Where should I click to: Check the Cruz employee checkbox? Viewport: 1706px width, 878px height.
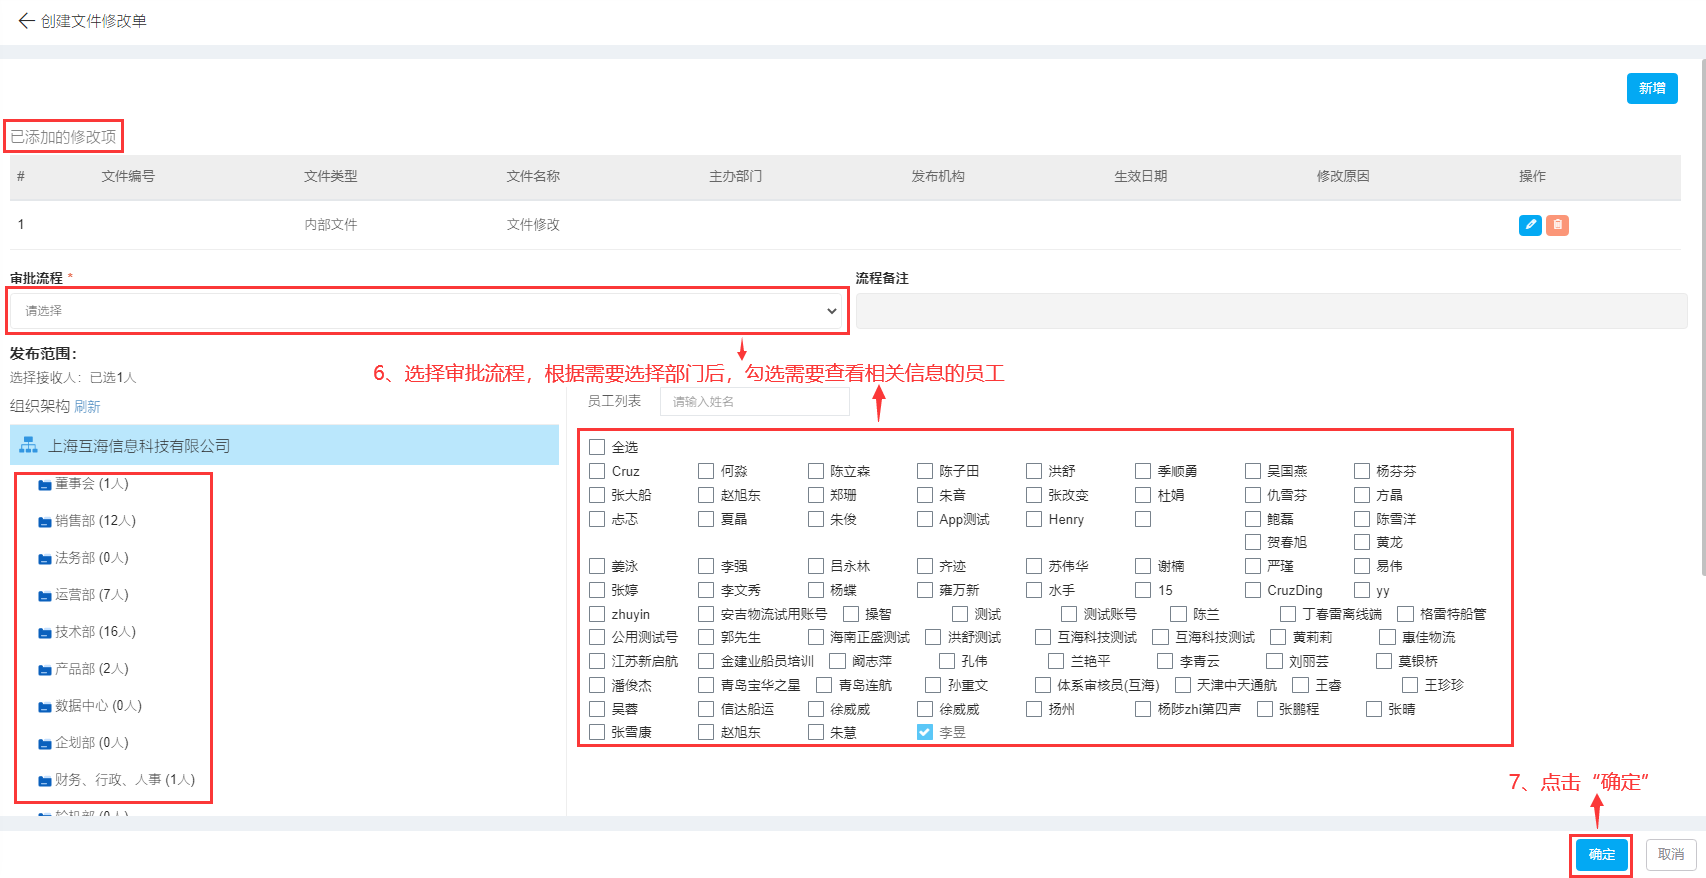tap(597, 471)
